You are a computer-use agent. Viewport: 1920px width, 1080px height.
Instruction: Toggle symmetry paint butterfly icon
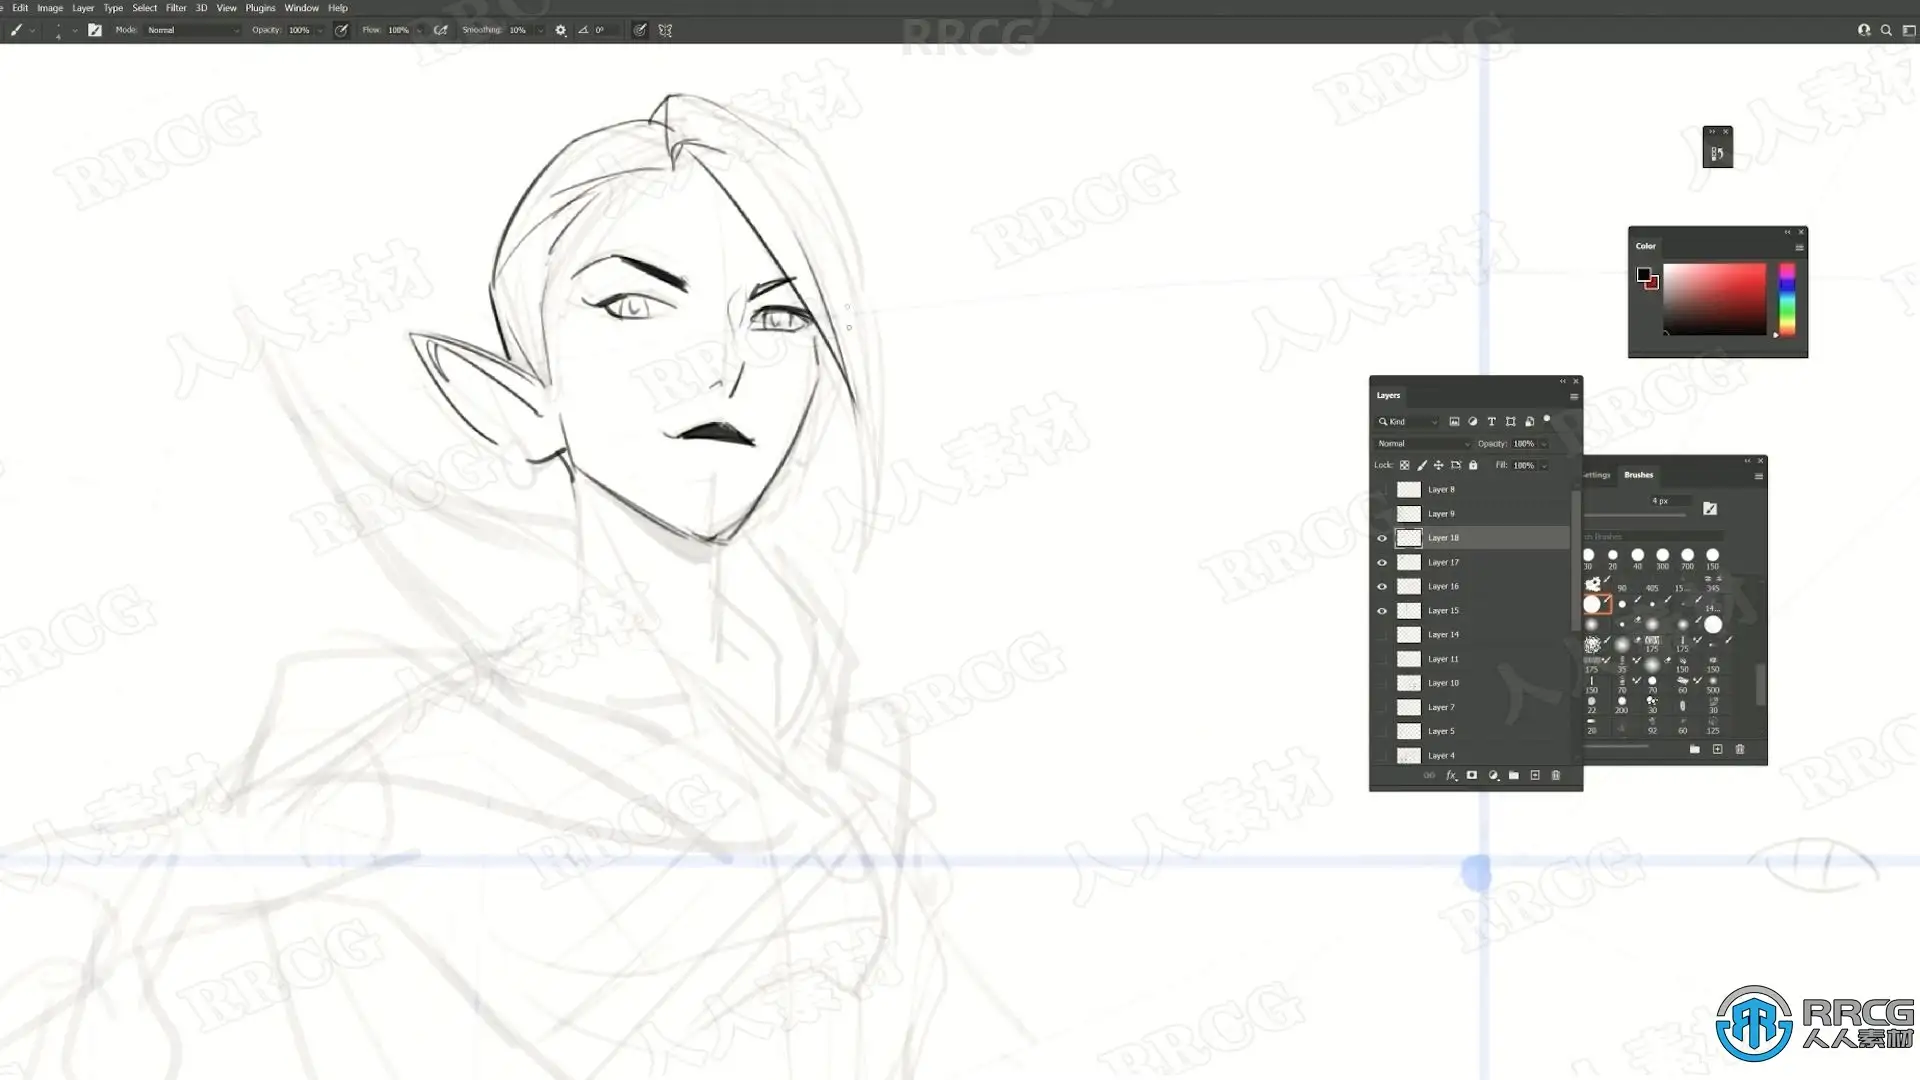665,30
